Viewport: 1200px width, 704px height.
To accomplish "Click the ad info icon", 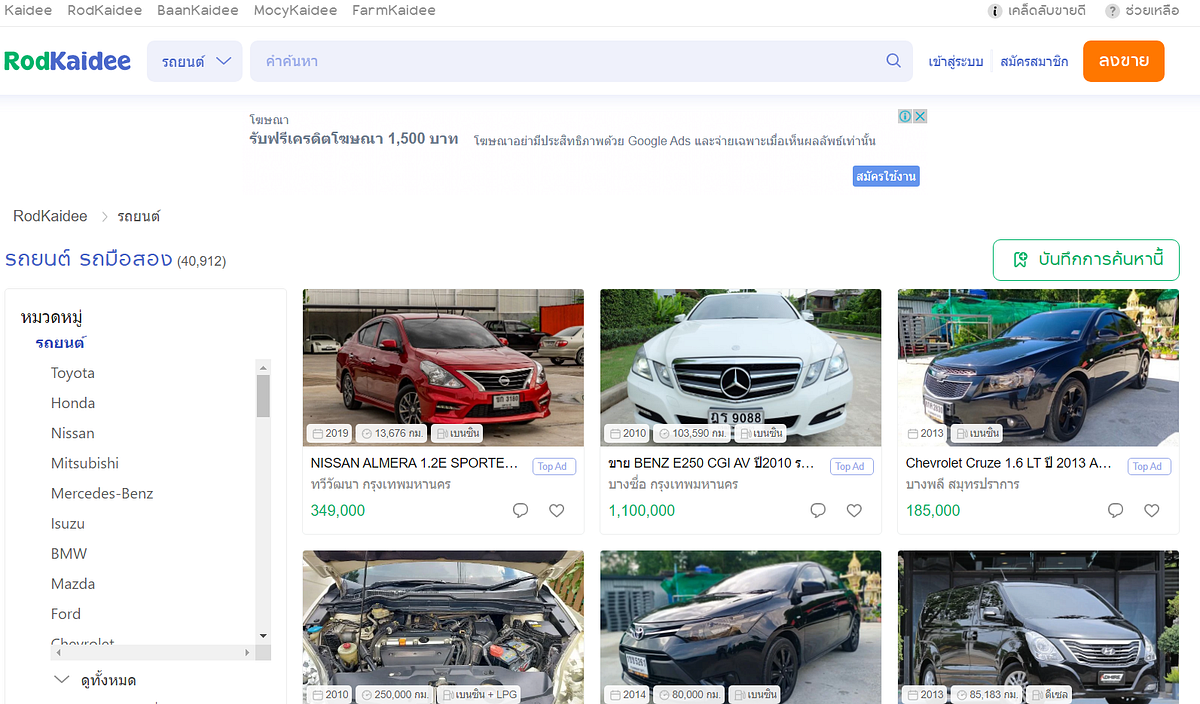I will click(x=905, y=116).
